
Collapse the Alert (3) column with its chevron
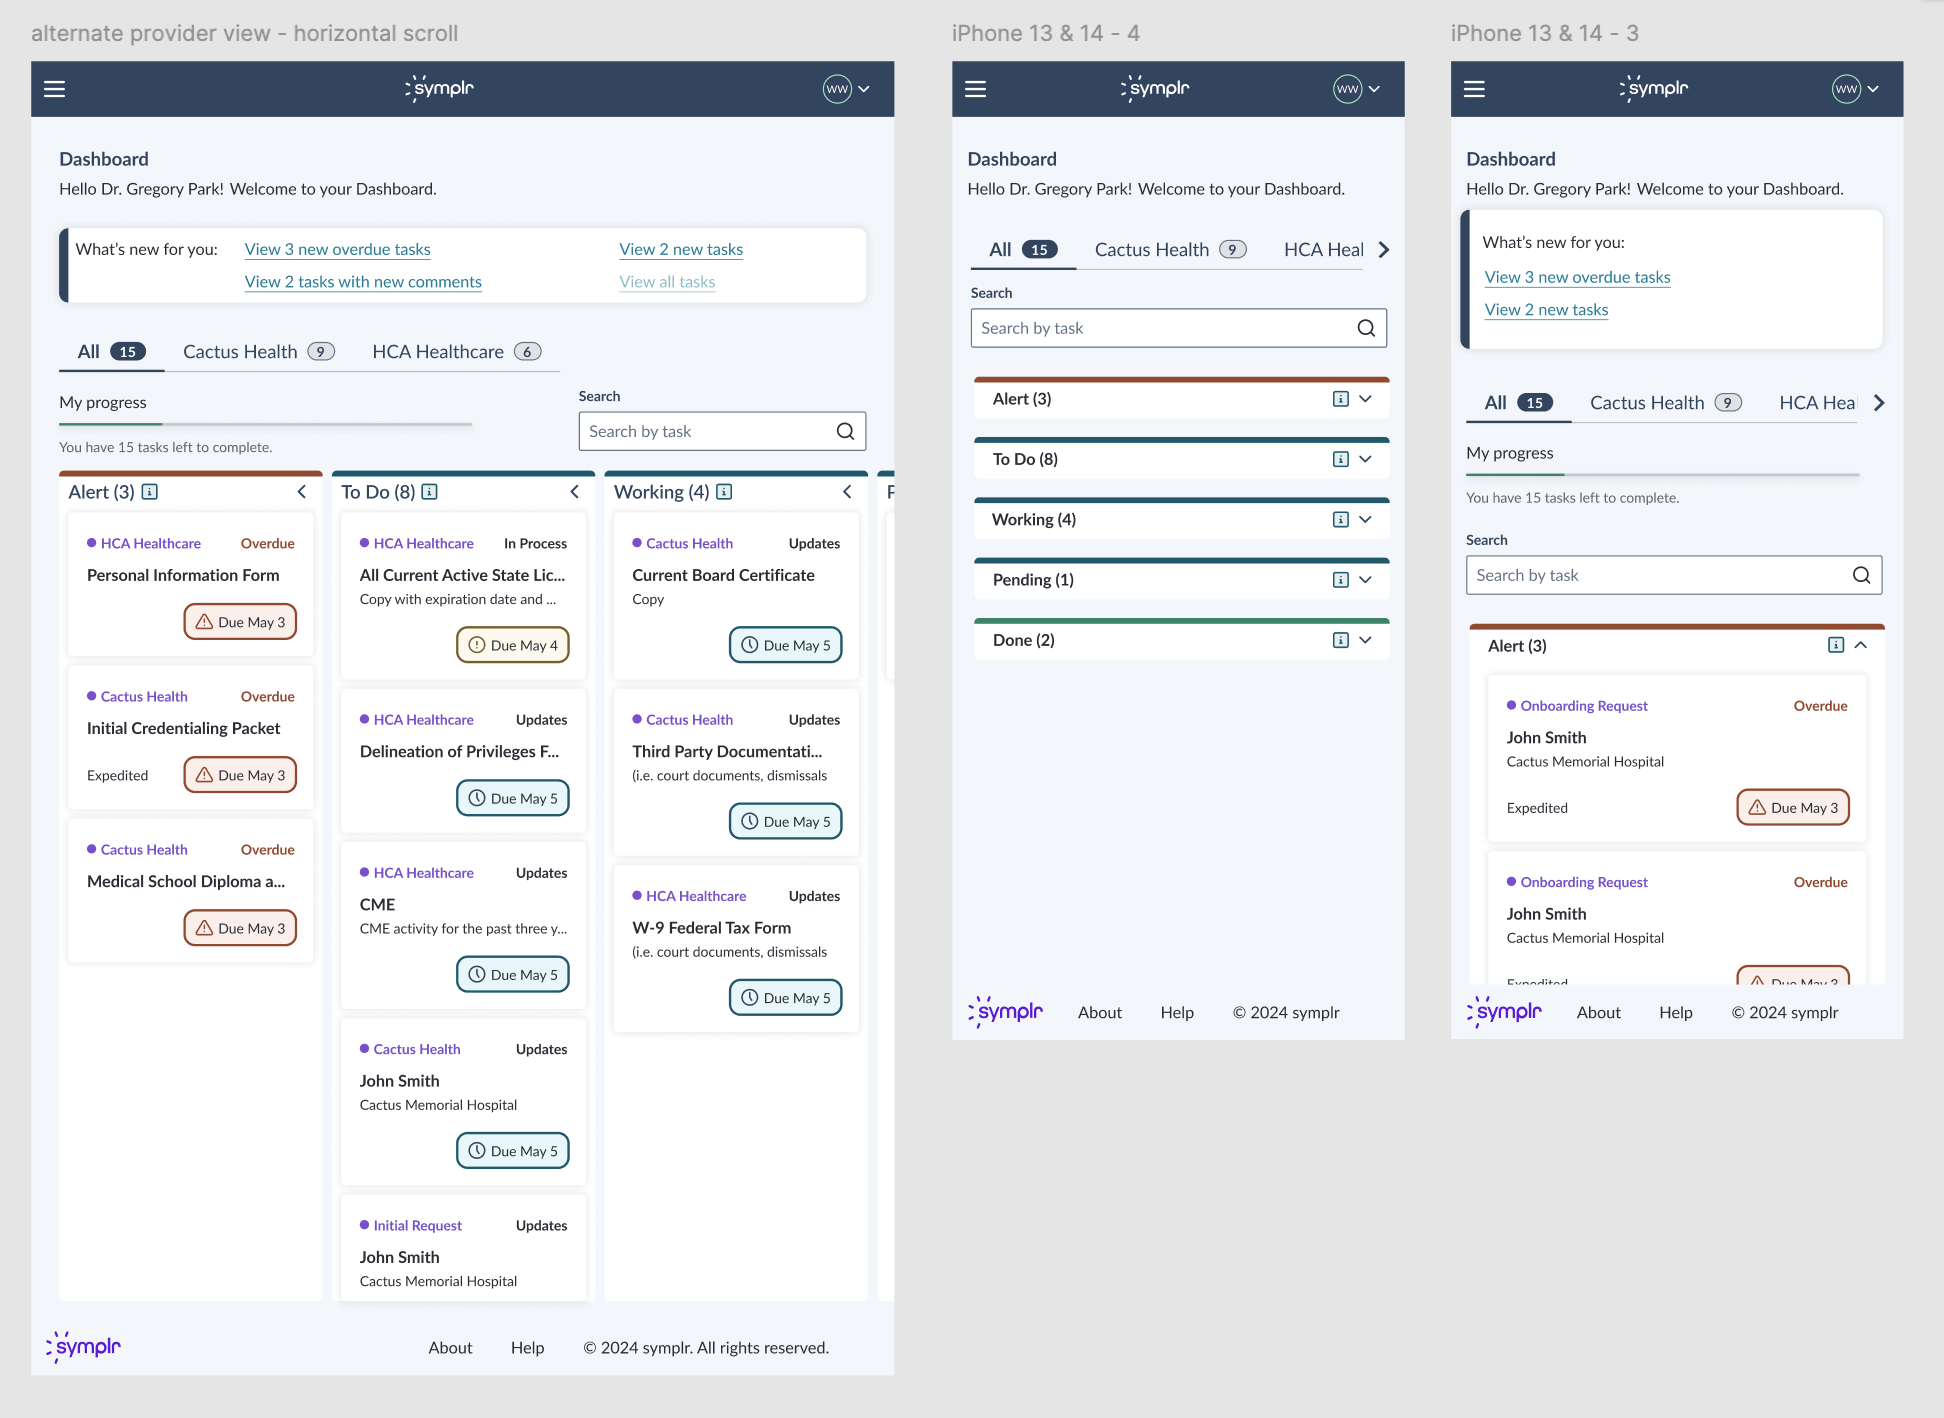[x=301, y=491]
